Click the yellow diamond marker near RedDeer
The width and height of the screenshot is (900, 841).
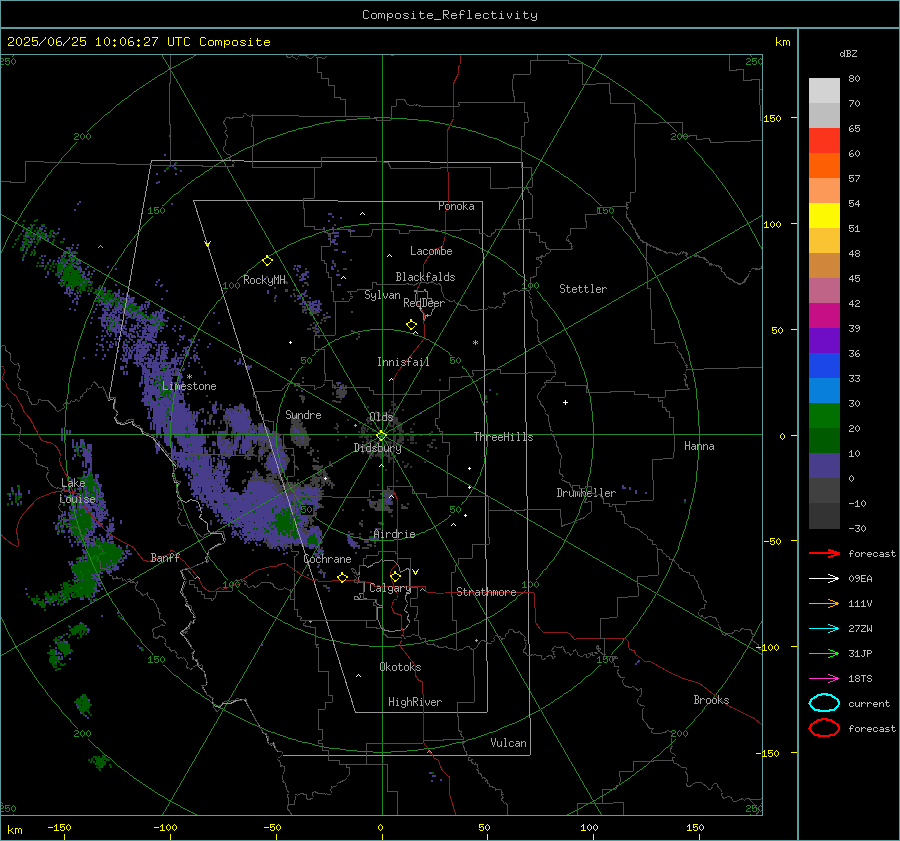[x=411, y=324]
